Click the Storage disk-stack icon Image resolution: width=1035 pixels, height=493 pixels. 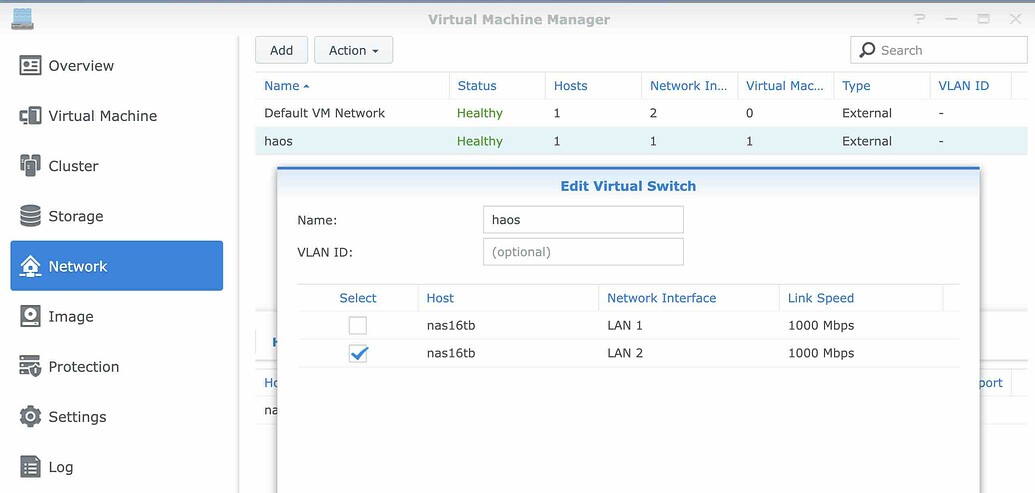click(x=30, y=216)
